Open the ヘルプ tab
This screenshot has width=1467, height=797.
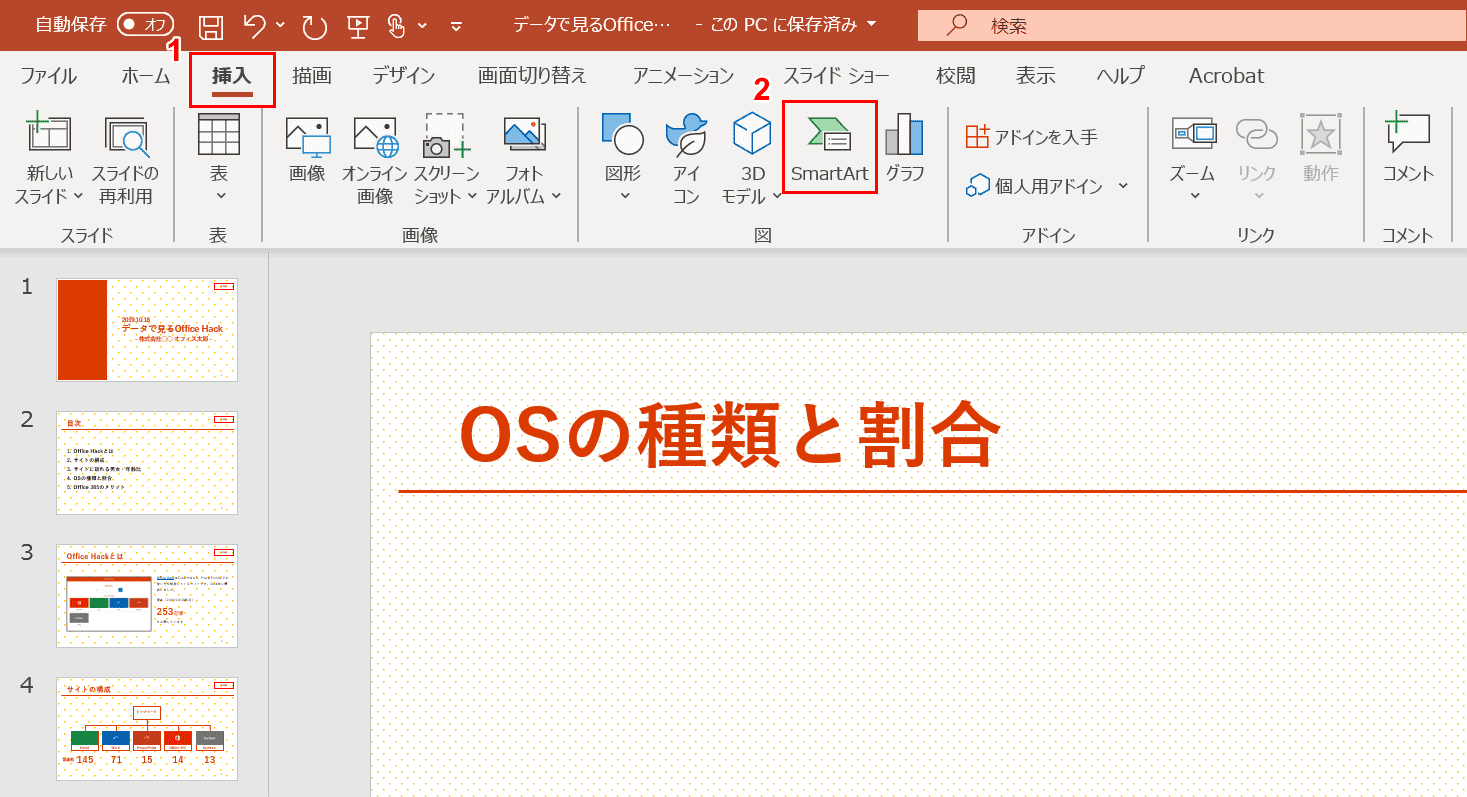click(1120, 76)
